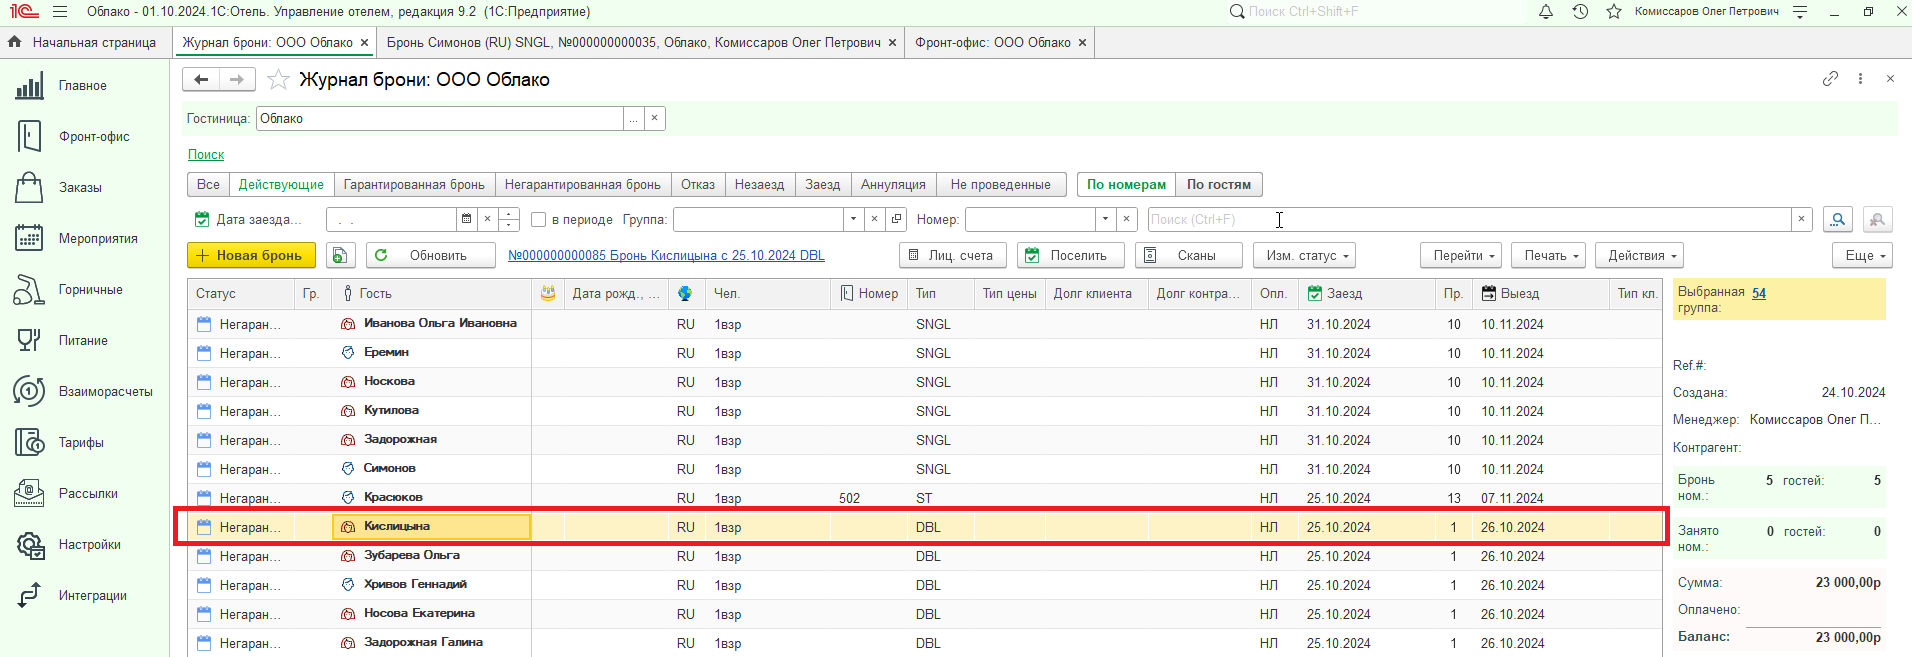Open selected group link 54
Image resolution: width=1912 pixels, height=657 pixels.
(1759, 293)
